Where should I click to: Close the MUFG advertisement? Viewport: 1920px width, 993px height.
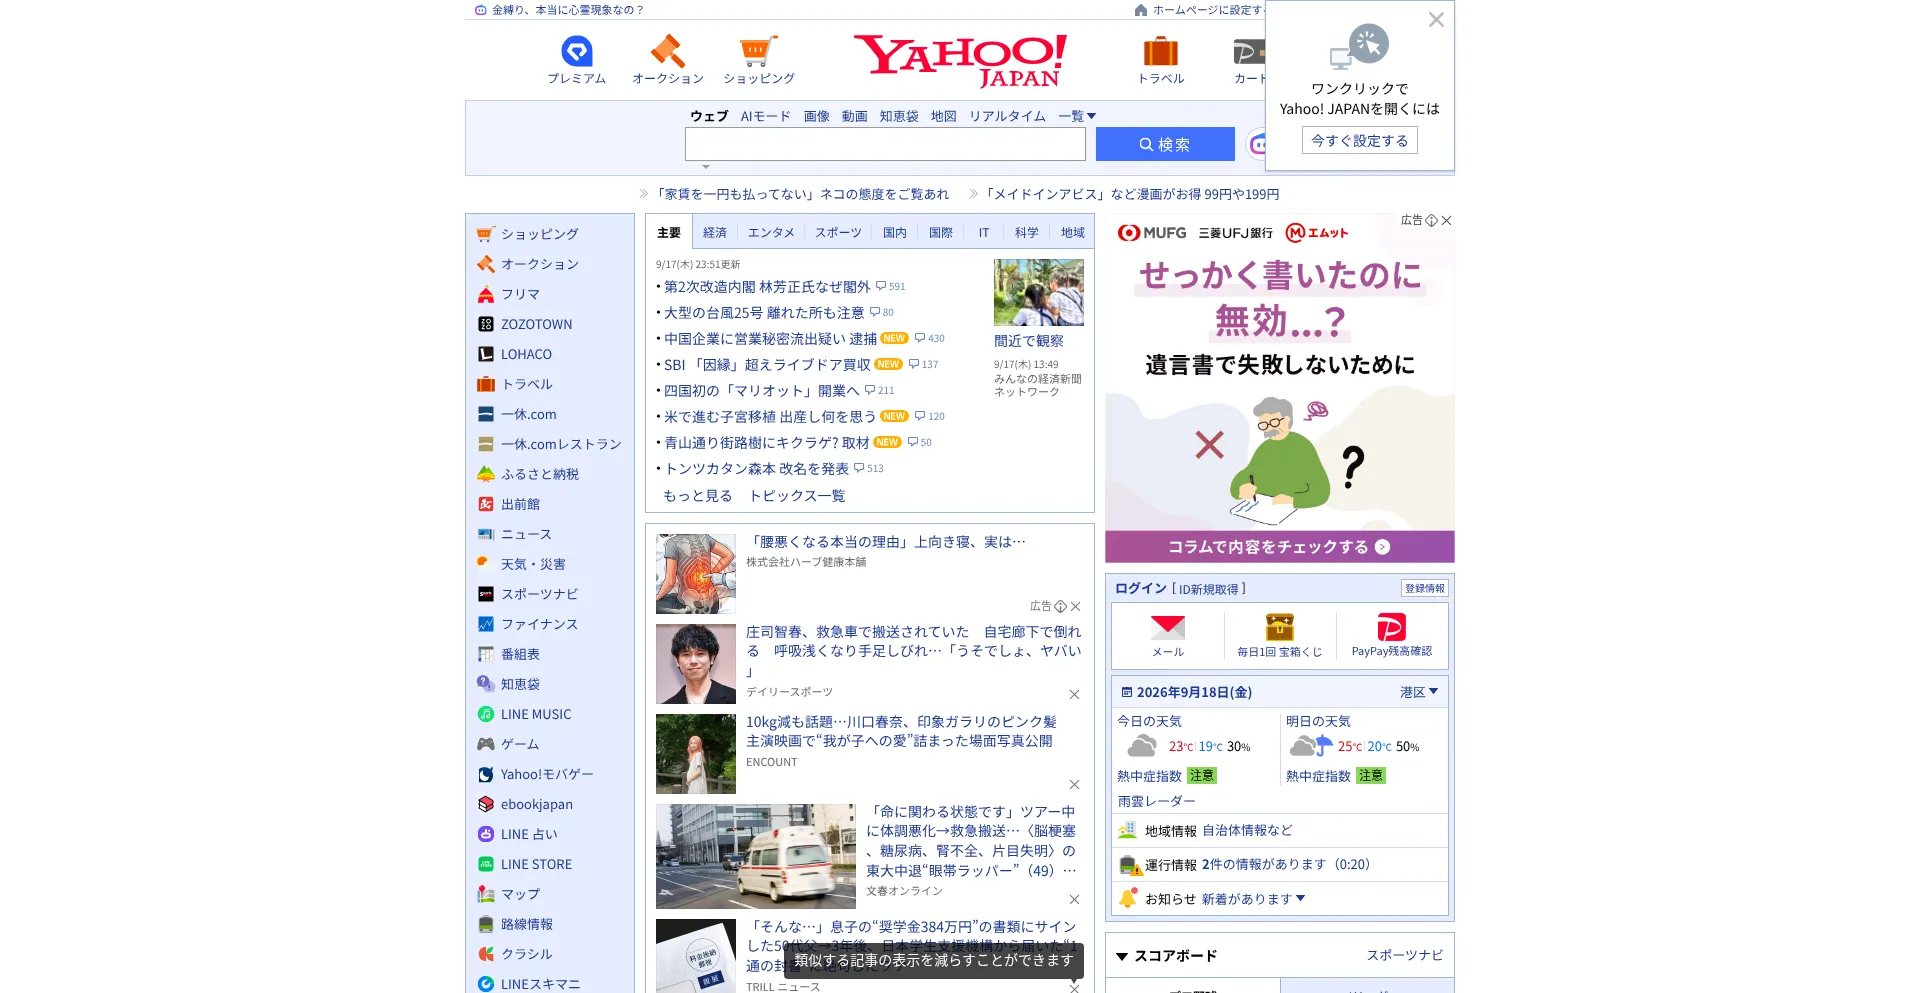pyautogui.click(x=1446, y=220)
